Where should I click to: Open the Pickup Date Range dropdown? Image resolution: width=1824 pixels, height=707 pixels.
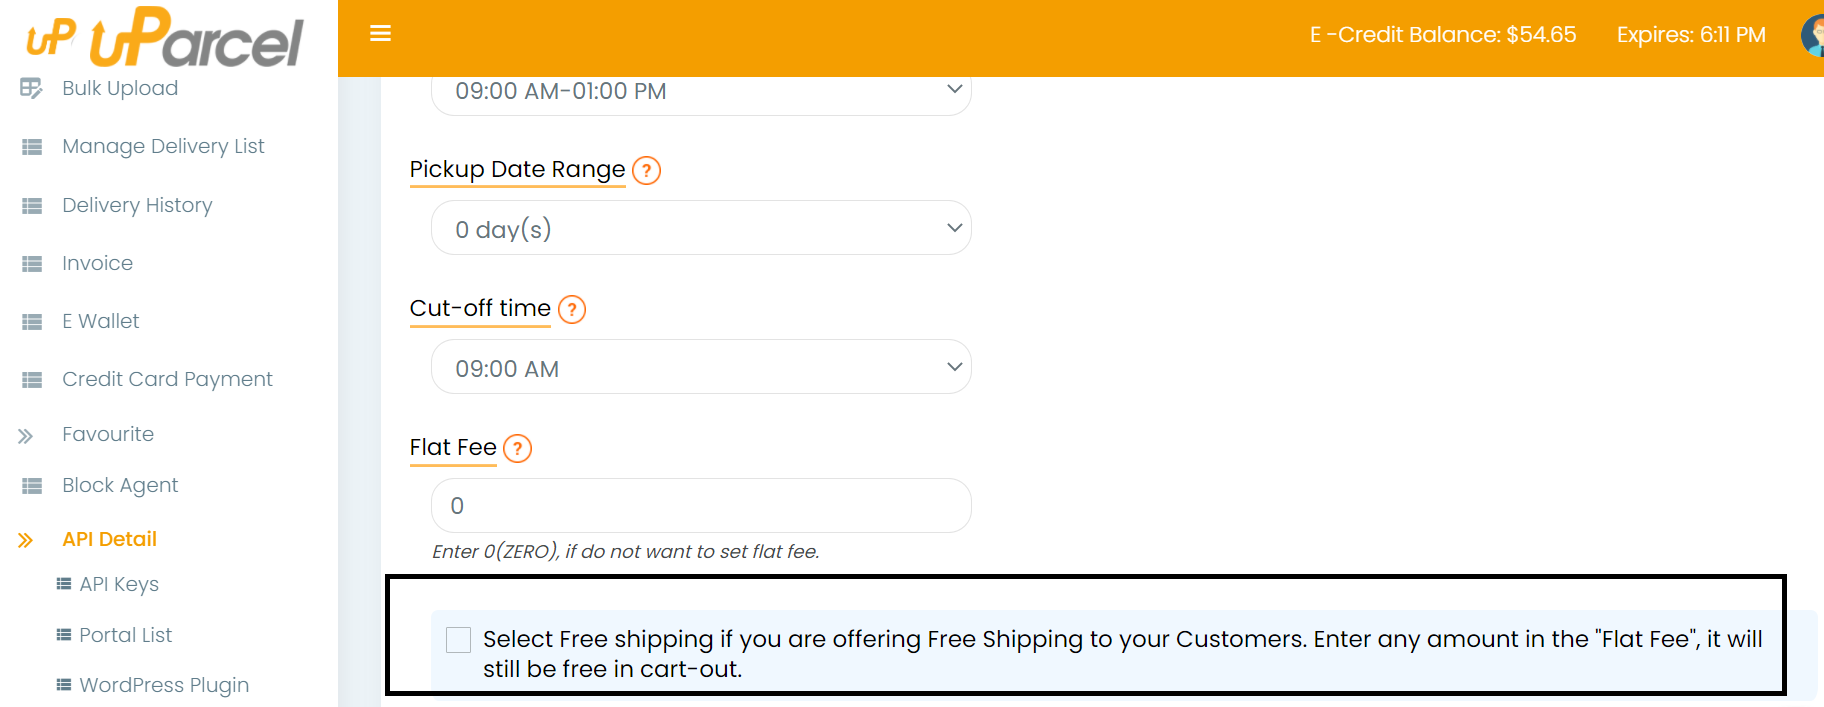(700, 228)
